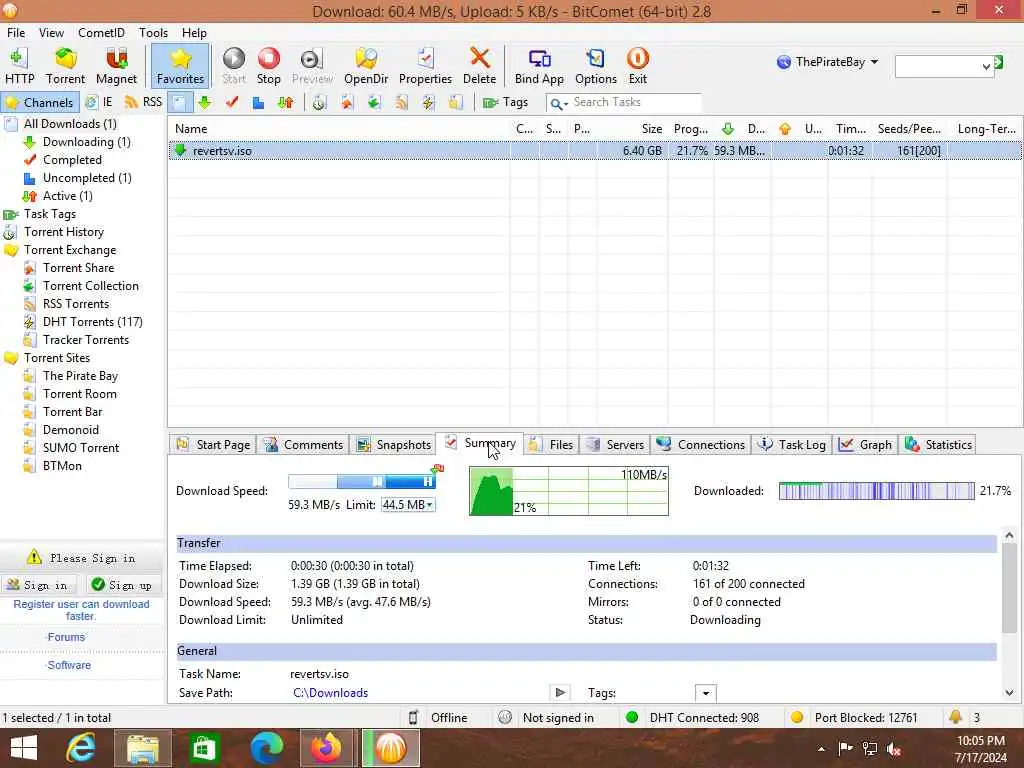The image size is (1024, 768).
Task: Focus the Search Tasks input field
Action: [635, 103]
